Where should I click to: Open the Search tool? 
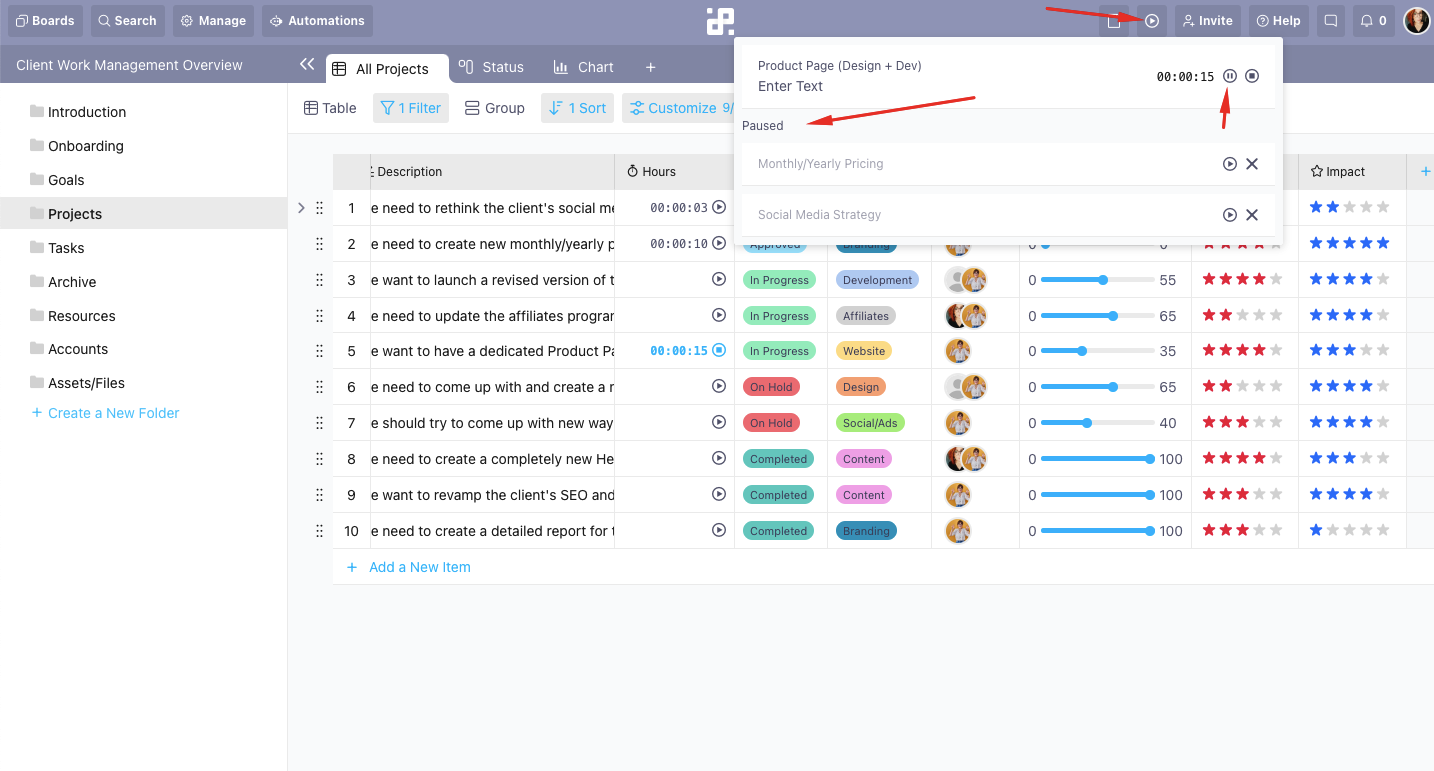tap(127, 20)
